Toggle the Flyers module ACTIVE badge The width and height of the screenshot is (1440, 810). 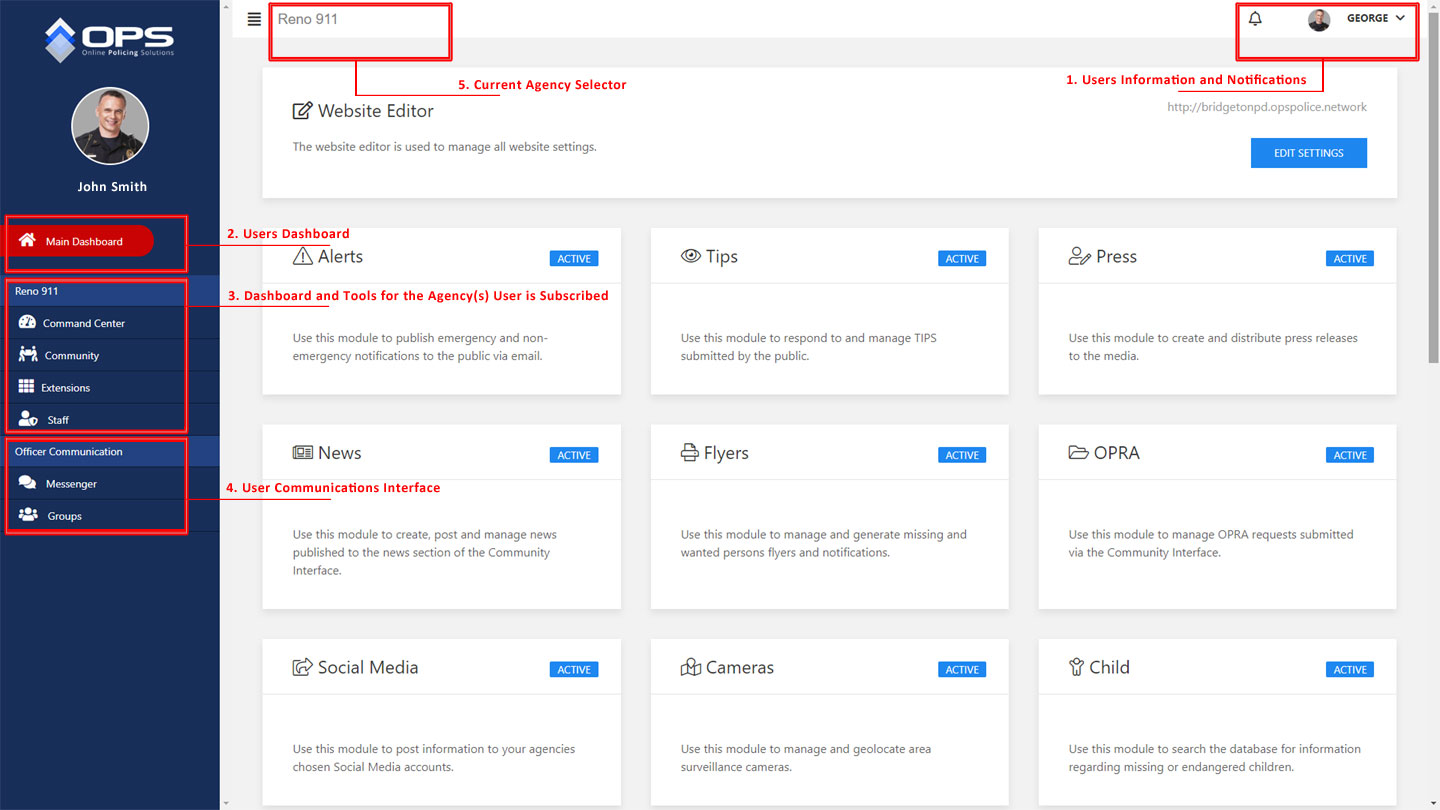[x=961, y=455]
